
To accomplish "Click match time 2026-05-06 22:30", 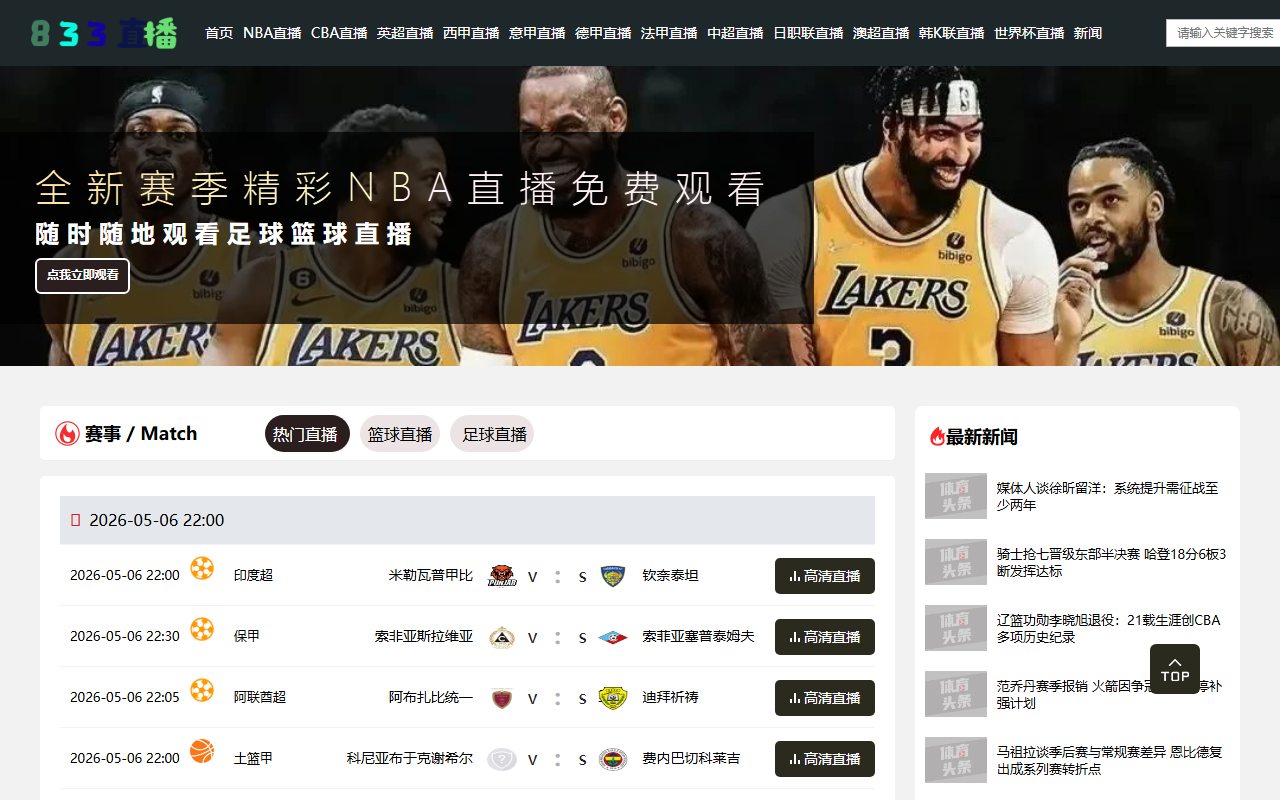I will point(125,637).
